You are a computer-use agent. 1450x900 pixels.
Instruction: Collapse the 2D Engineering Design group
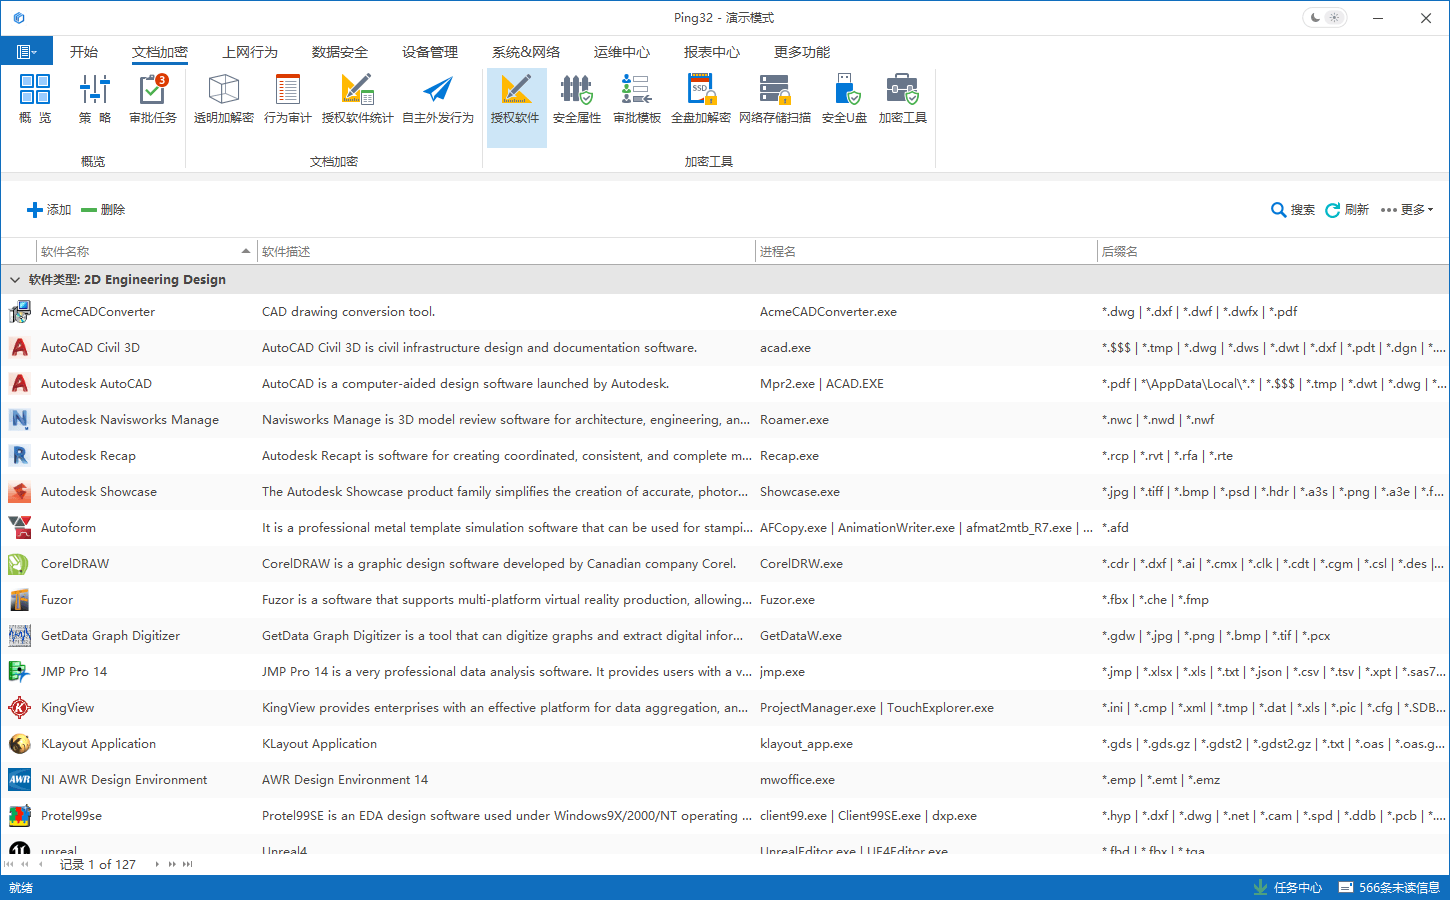[15, 280]
